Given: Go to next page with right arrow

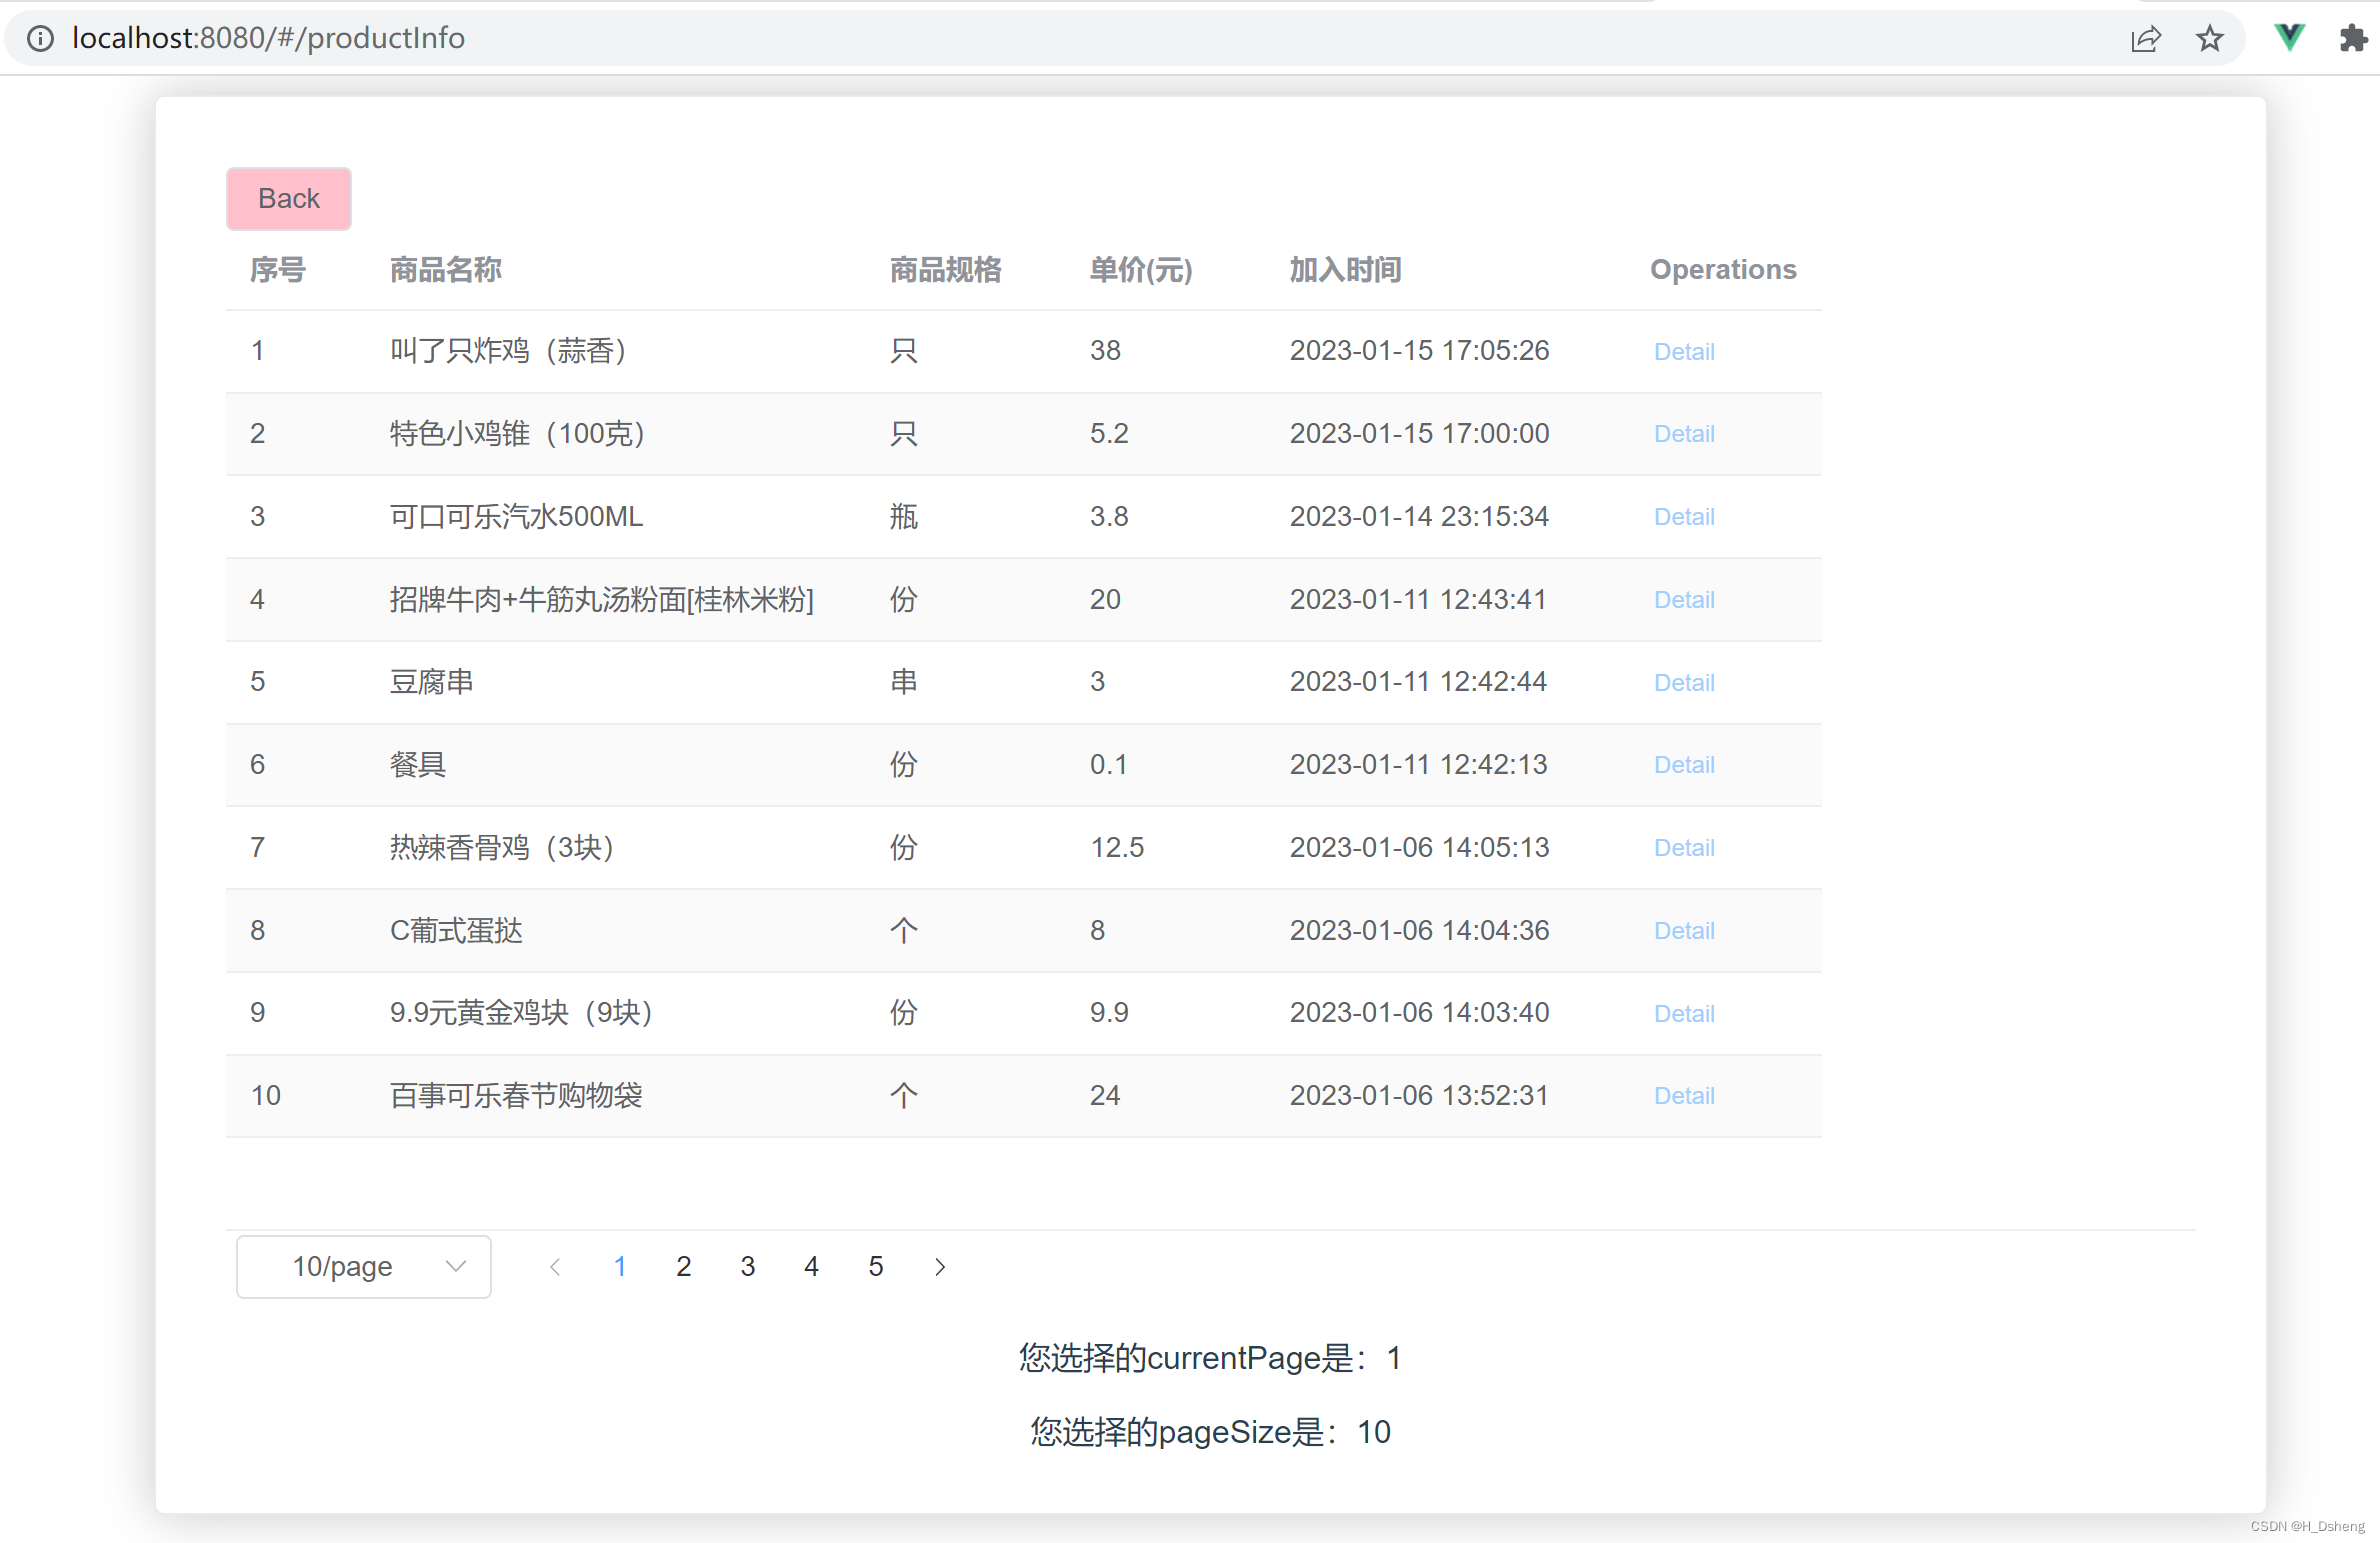Looking at the screenshot, I should 940,1267.
